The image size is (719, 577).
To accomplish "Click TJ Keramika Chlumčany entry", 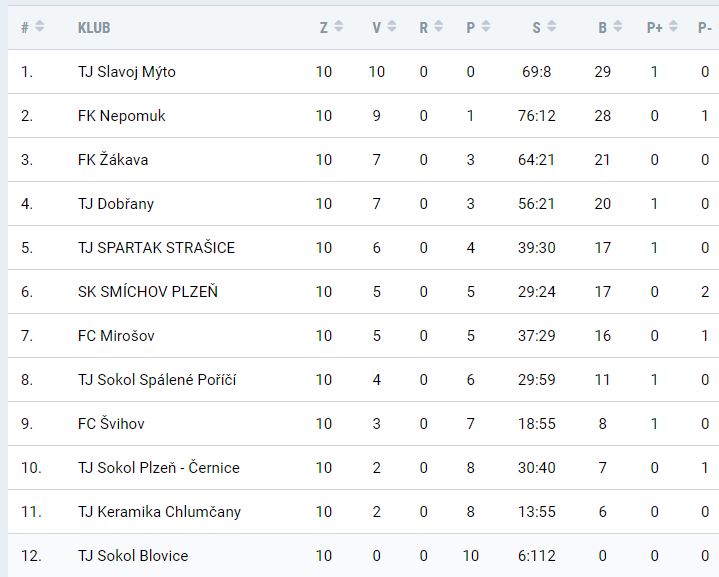I will click(x=159, y=512).
